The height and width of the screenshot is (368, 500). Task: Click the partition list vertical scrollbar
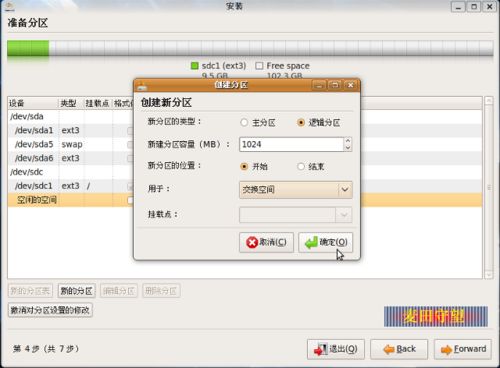point(489,188)
